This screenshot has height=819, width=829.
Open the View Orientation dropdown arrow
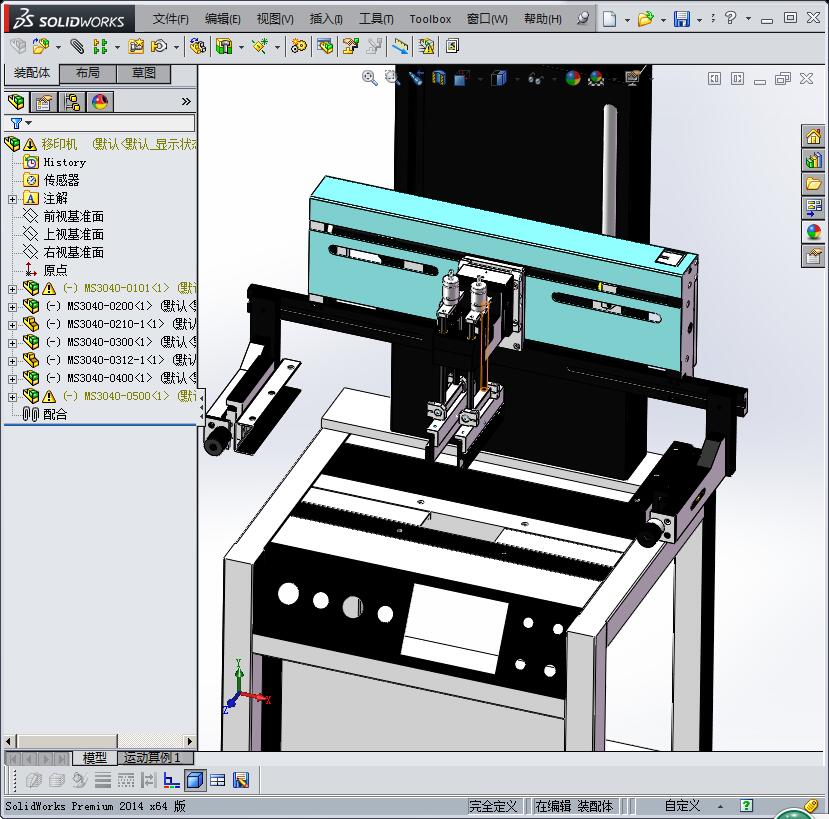(x=480, y=78)
